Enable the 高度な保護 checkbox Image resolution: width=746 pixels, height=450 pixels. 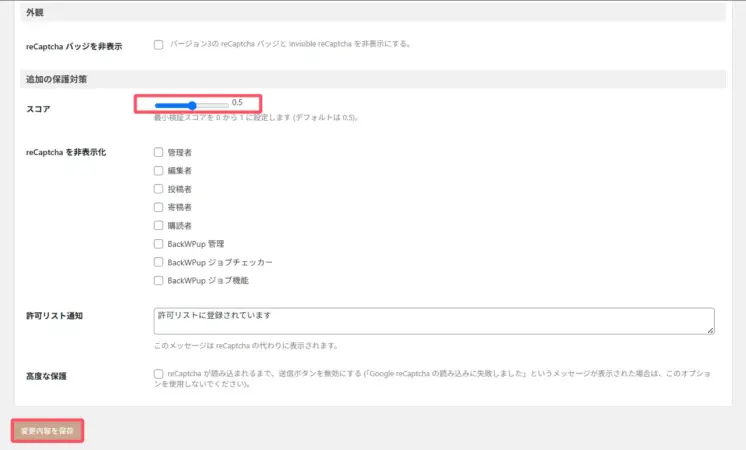pyautogui.click(x=158, y=374)
